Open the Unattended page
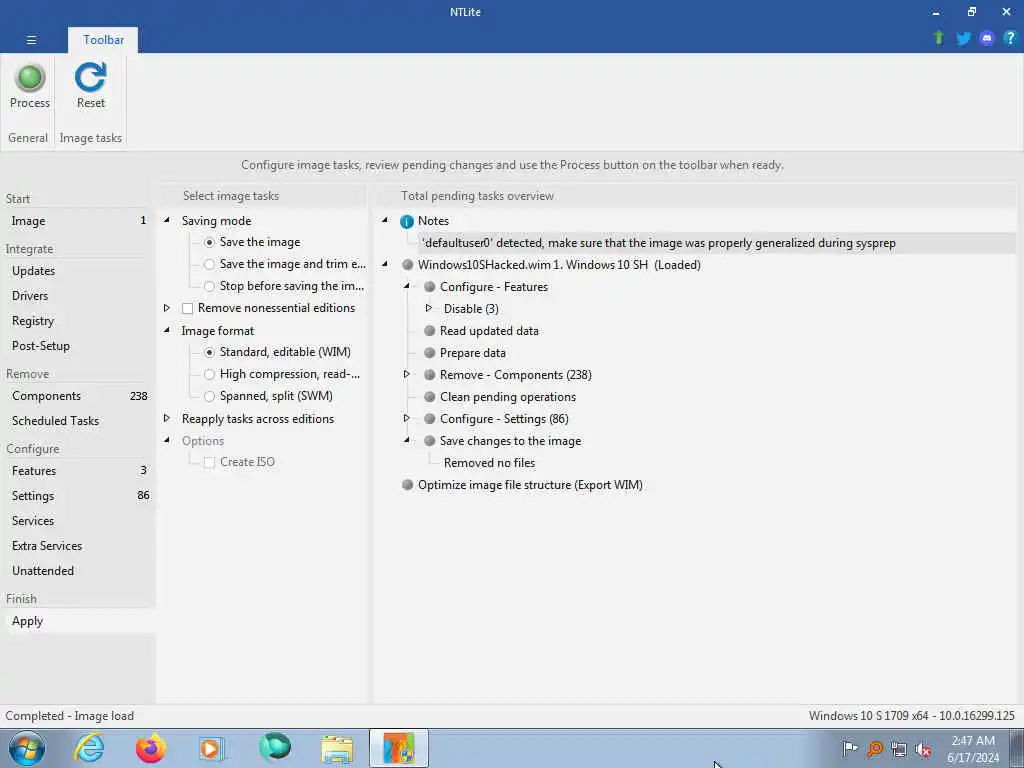The image size is (1024, 768). click(78, 571)
